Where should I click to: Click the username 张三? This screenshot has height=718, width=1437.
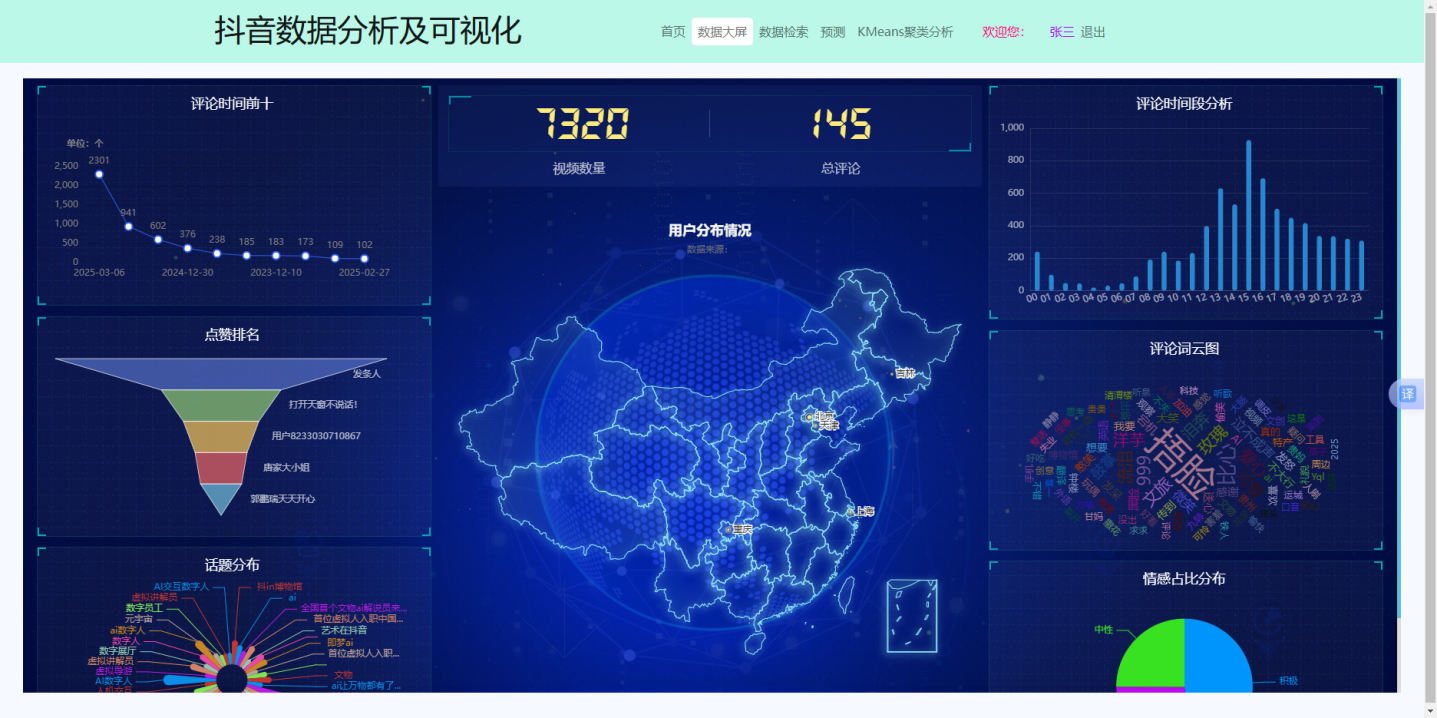click(x=1062, y=32)
